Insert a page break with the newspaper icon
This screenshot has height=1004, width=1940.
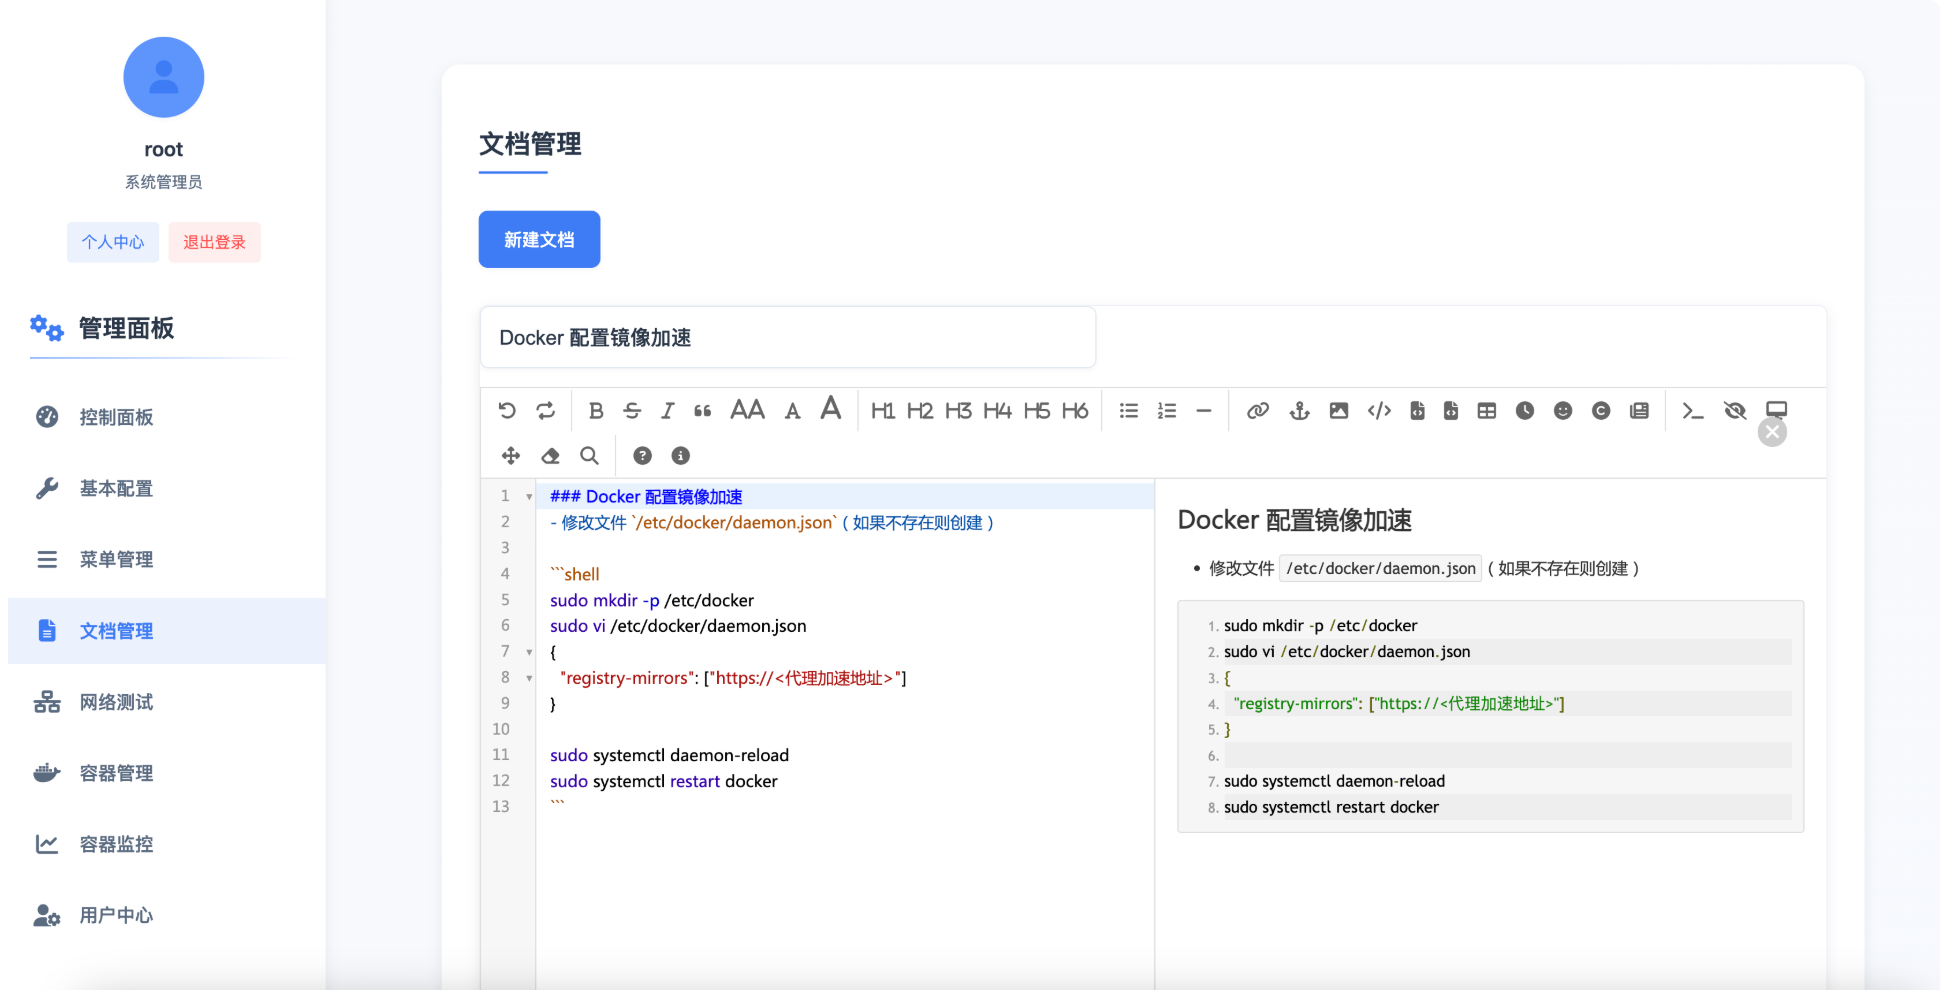(1639, 410)
